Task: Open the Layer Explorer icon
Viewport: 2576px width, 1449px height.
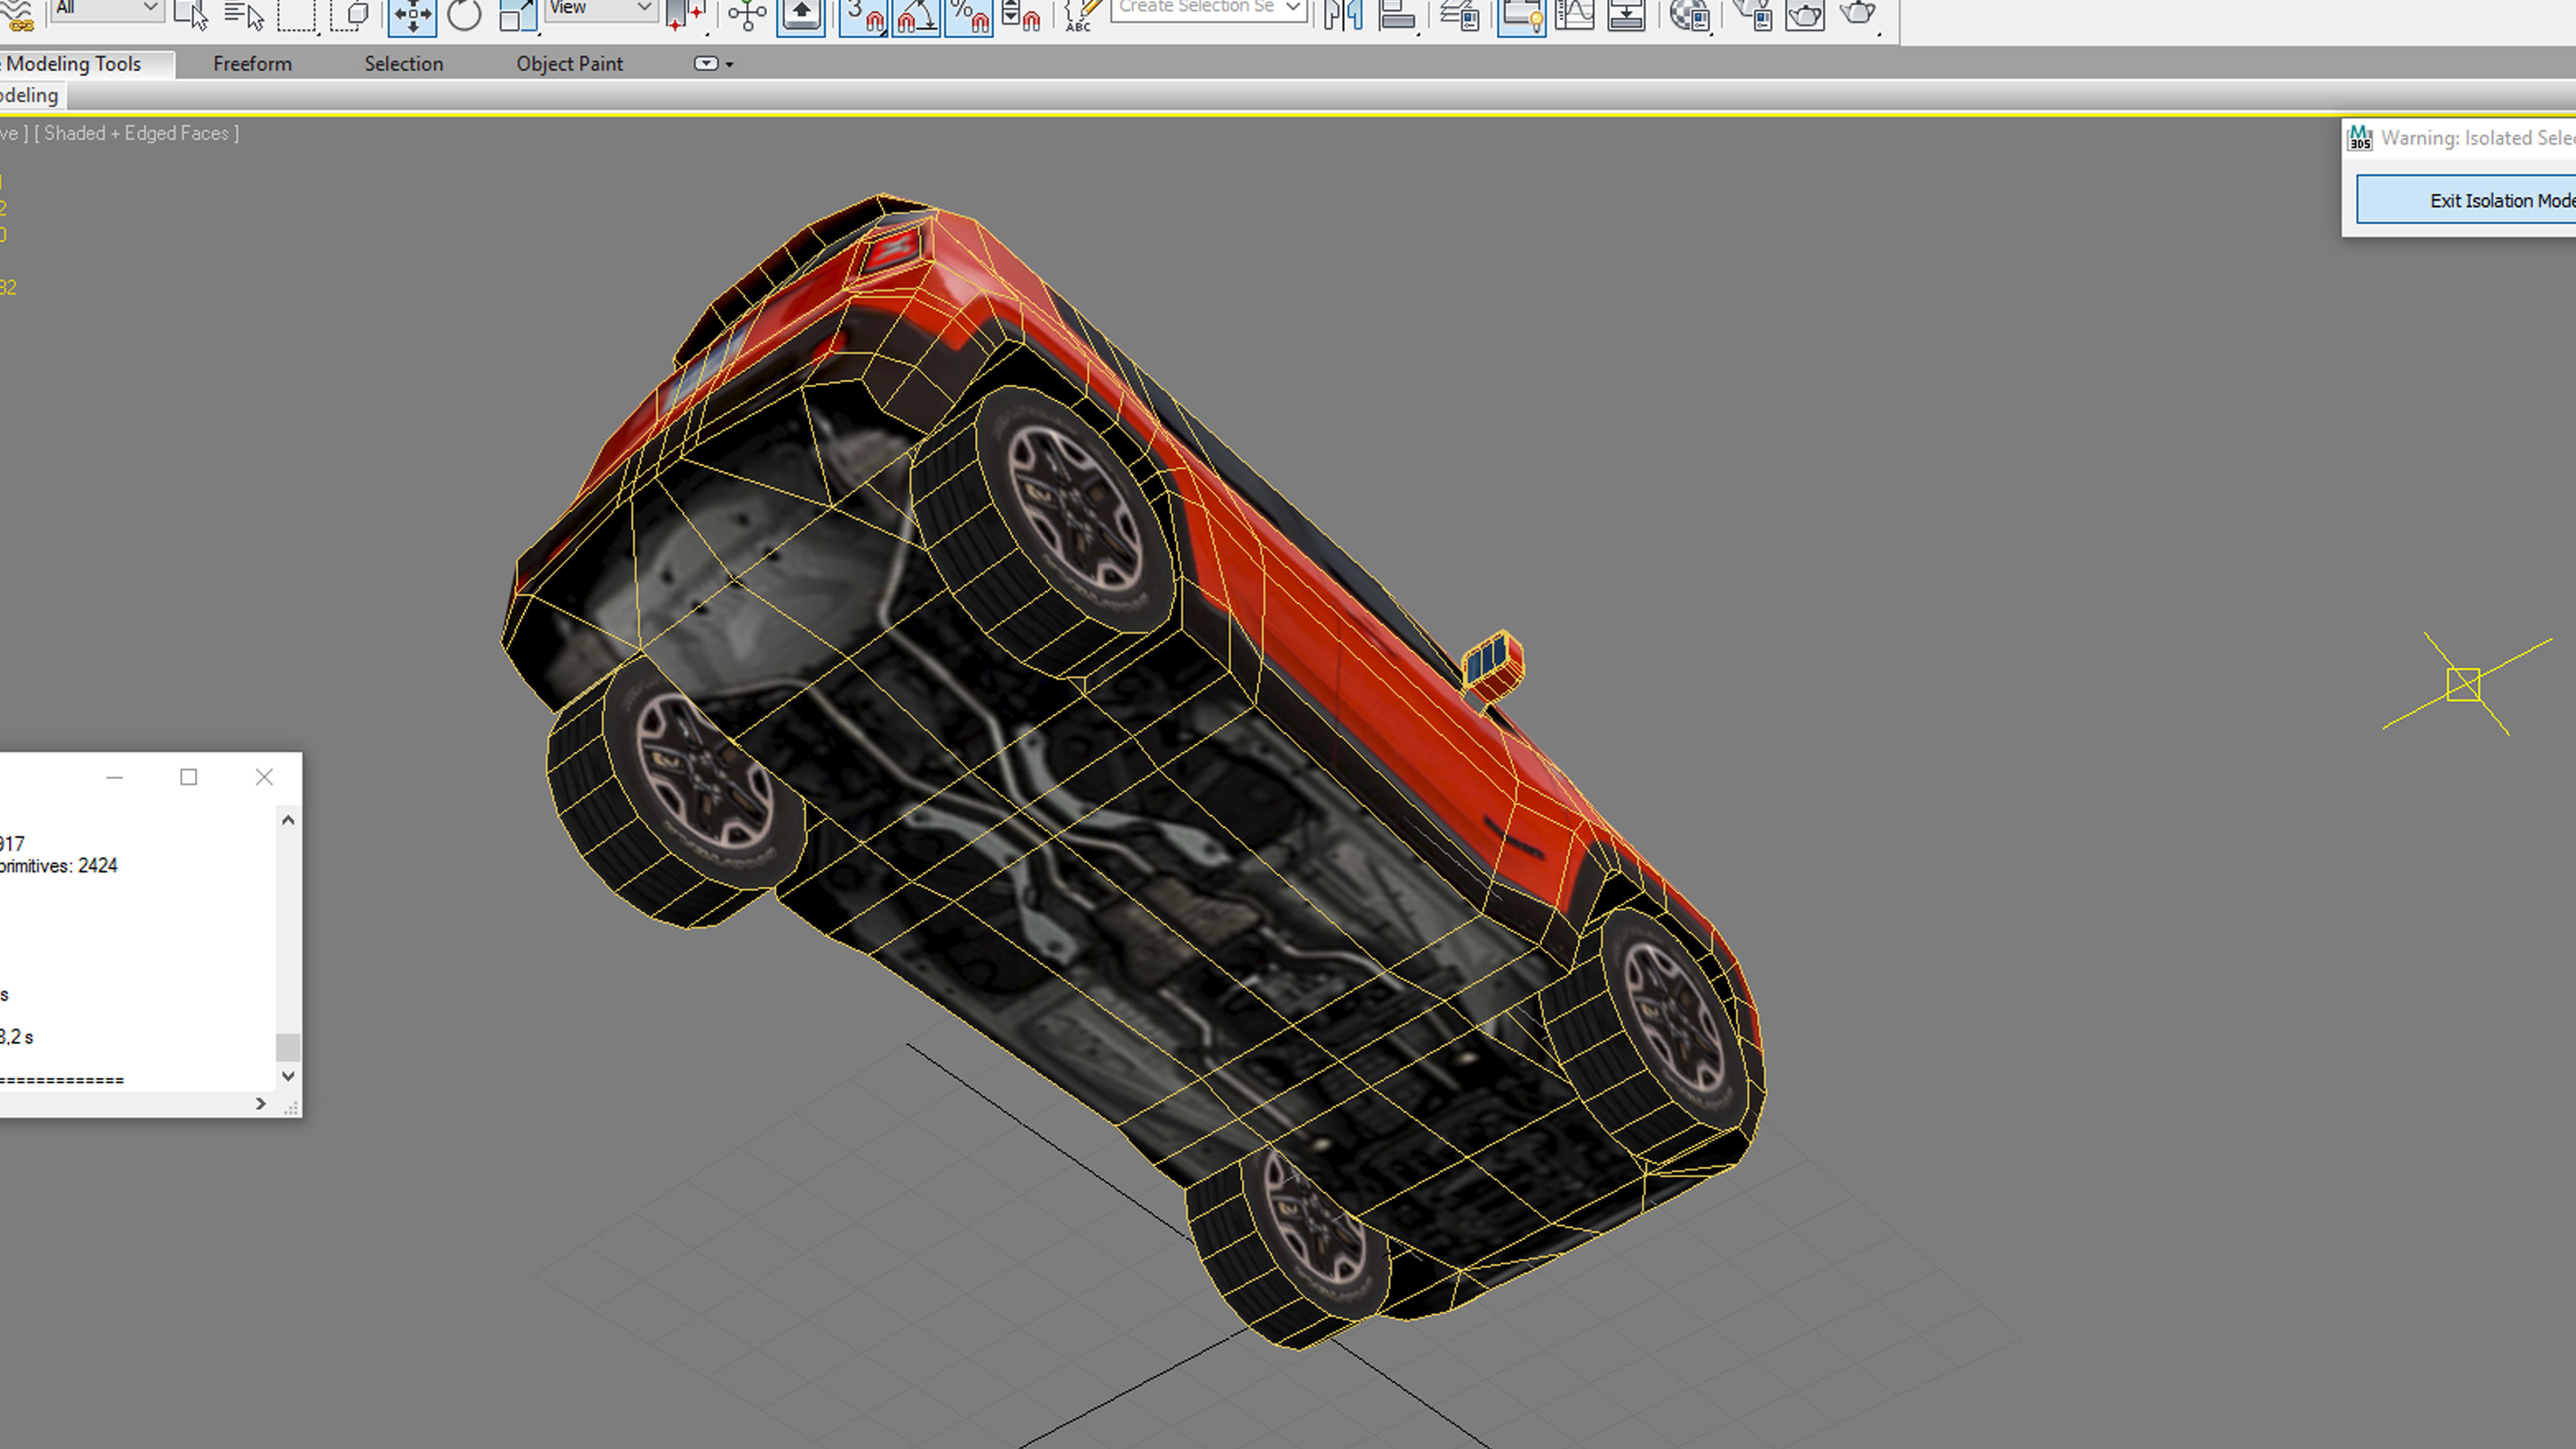Action: pos(1460,14)
